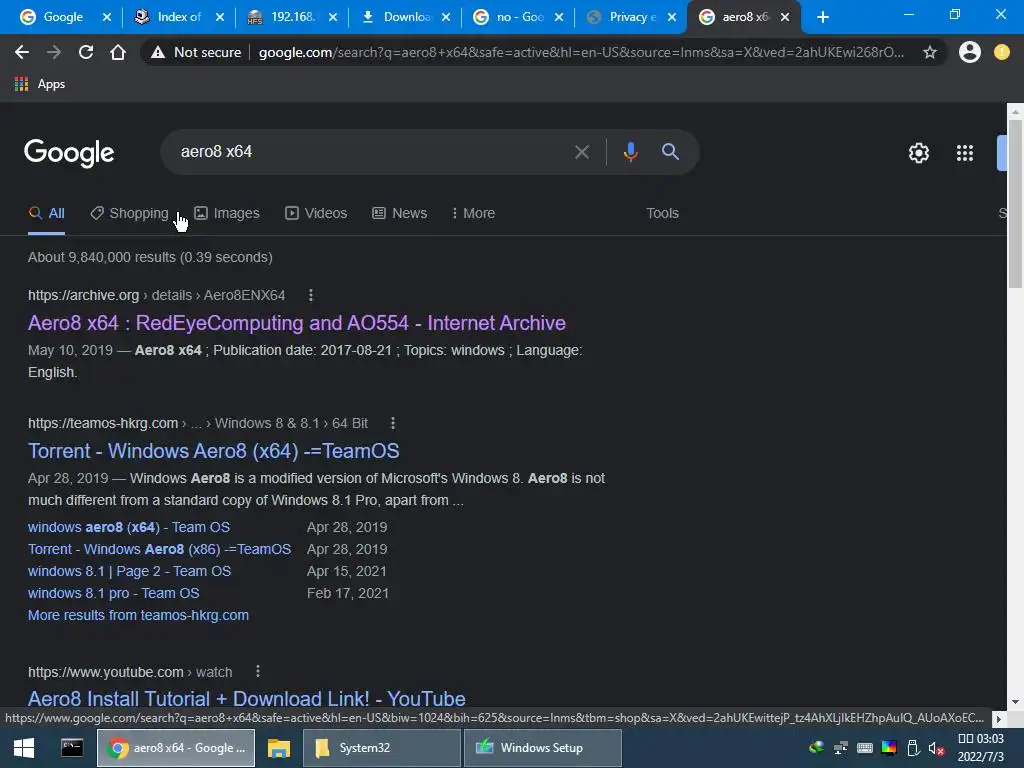Screen dimensions: 1024x768
Task: Open windows 8.1 | Page 2 sublink
Action: [x=129, y=571]
